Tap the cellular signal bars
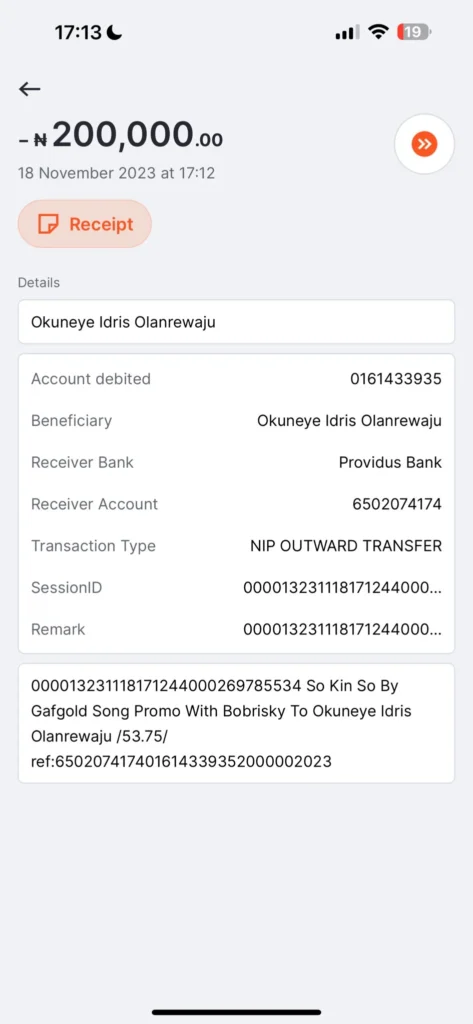The image size is (473, 1024). tap(347, 32)
